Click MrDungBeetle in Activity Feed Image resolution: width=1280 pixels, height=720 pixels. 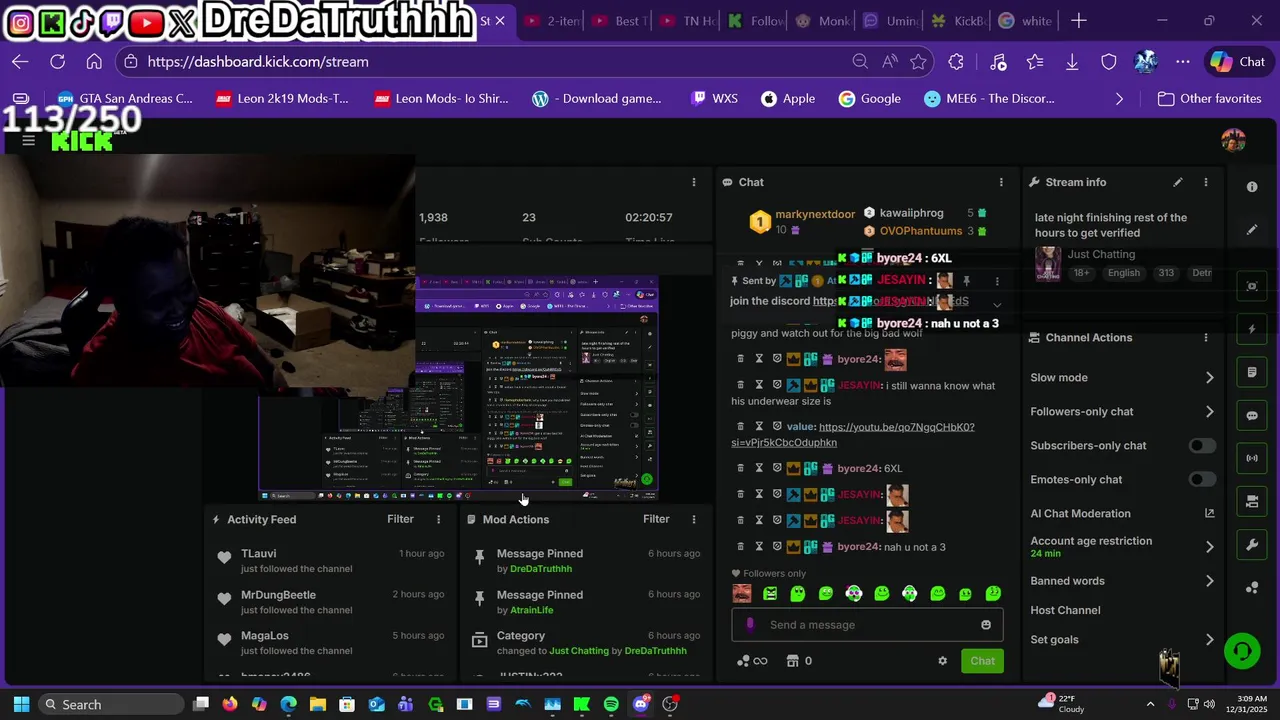pyautogui.click(x=278, y=595)
